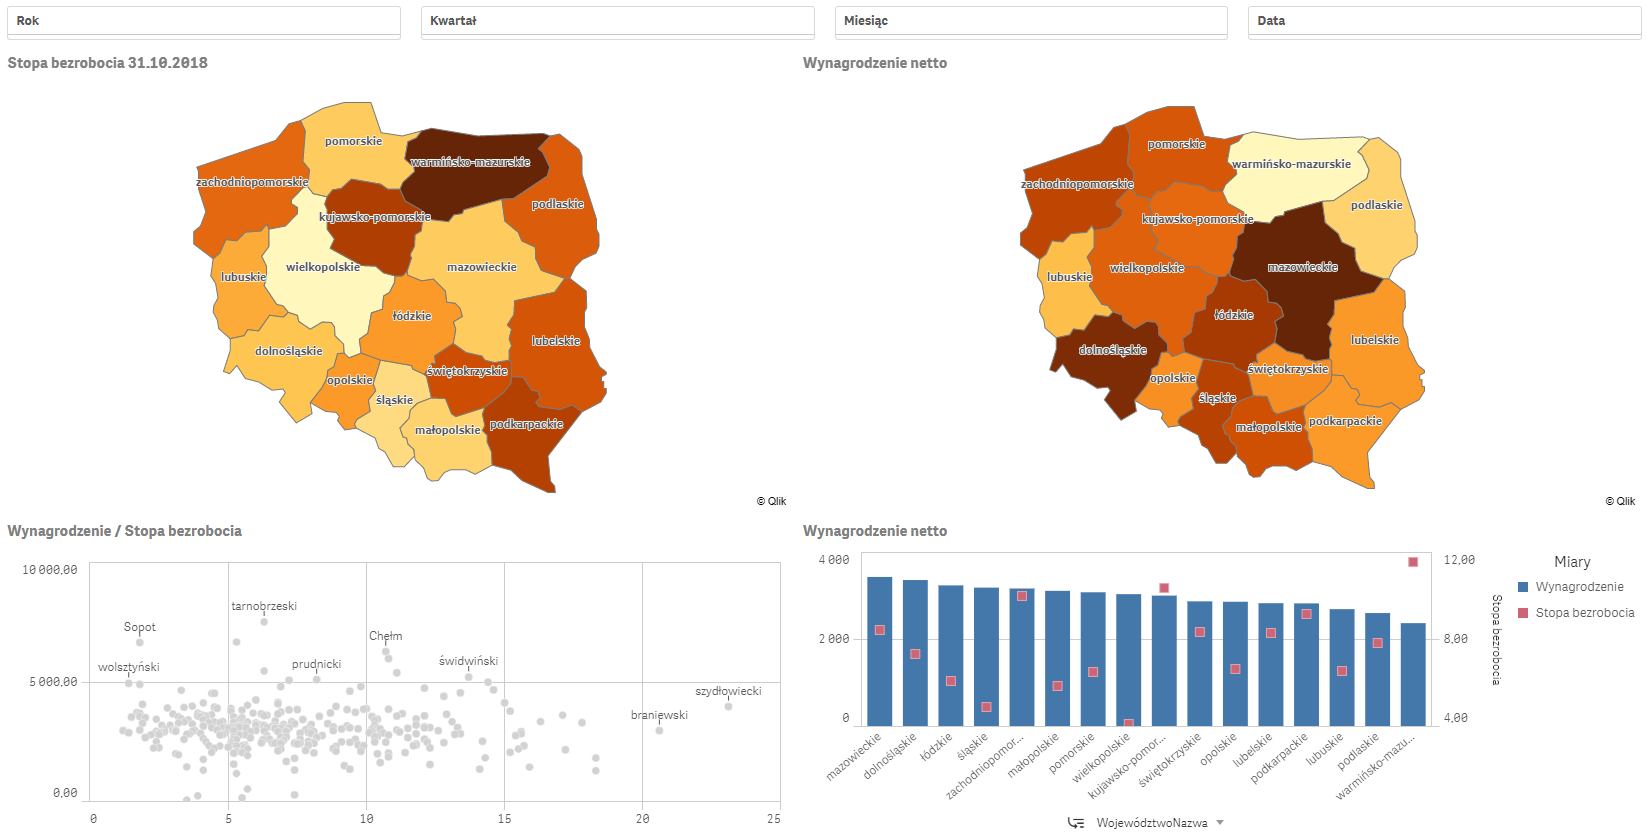Image resolution: width=1647 pixels, height=835 pixels.
Task: Click the red marker above the last bar
Action: (x=1413, y=562)
